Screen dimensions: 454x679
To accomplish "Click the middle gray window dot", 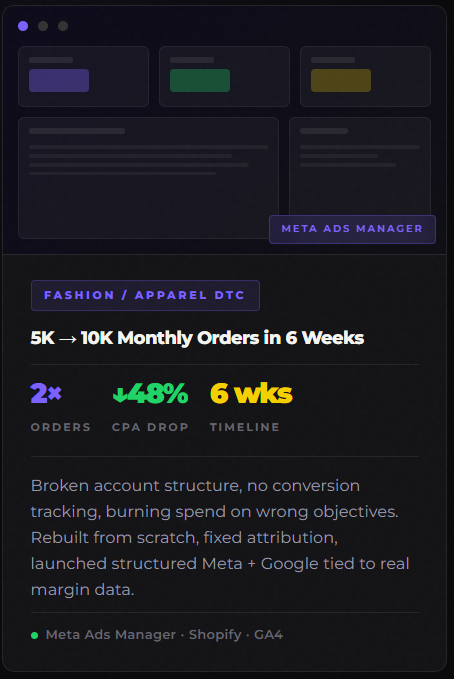I will click(x=43, y=26).
